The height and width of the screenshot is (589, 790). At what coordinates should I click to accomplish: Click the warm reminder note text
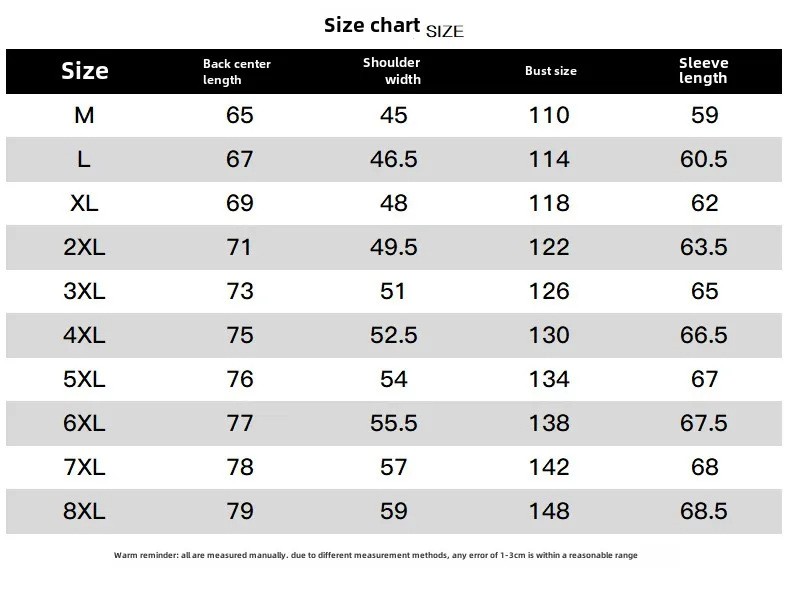click(375, 555)
